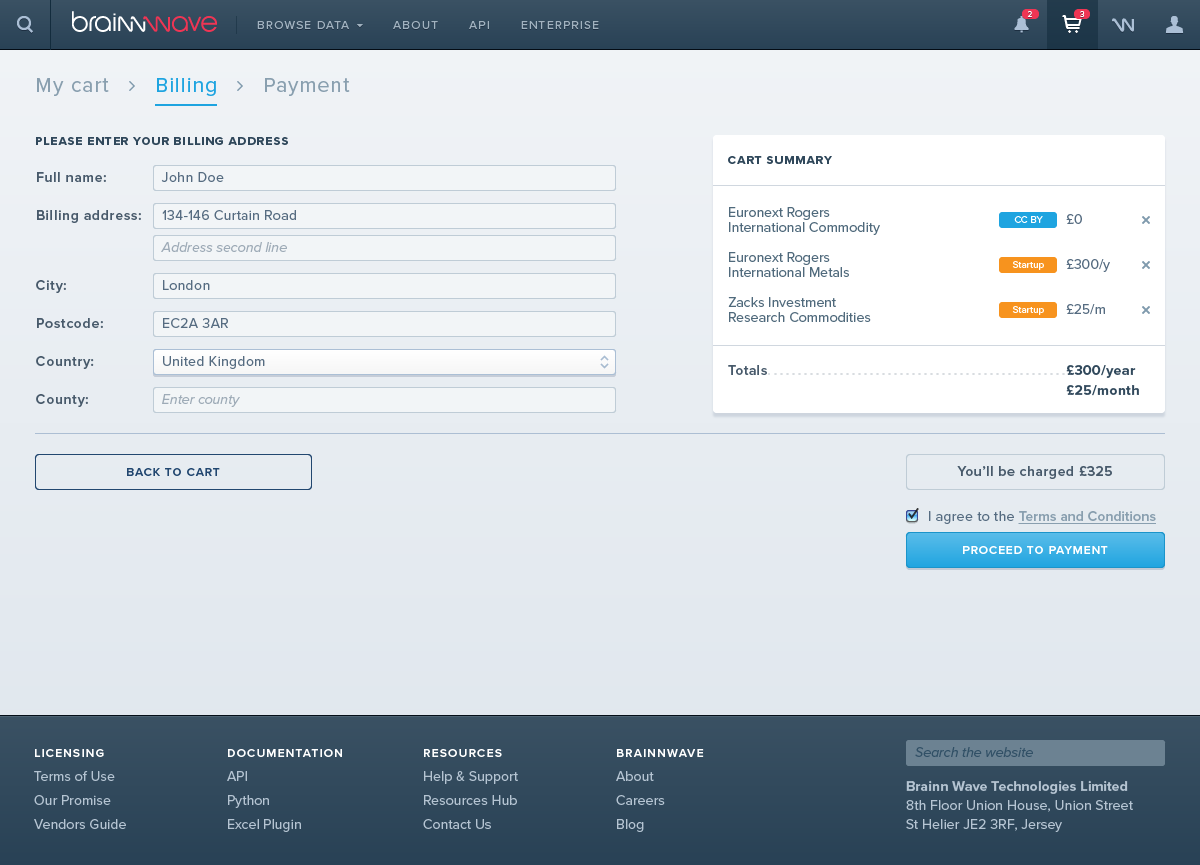The width and height of the screenshot is (1200, 865).
Task: Open the API menu item in header
Action: (x=480, y=25)
